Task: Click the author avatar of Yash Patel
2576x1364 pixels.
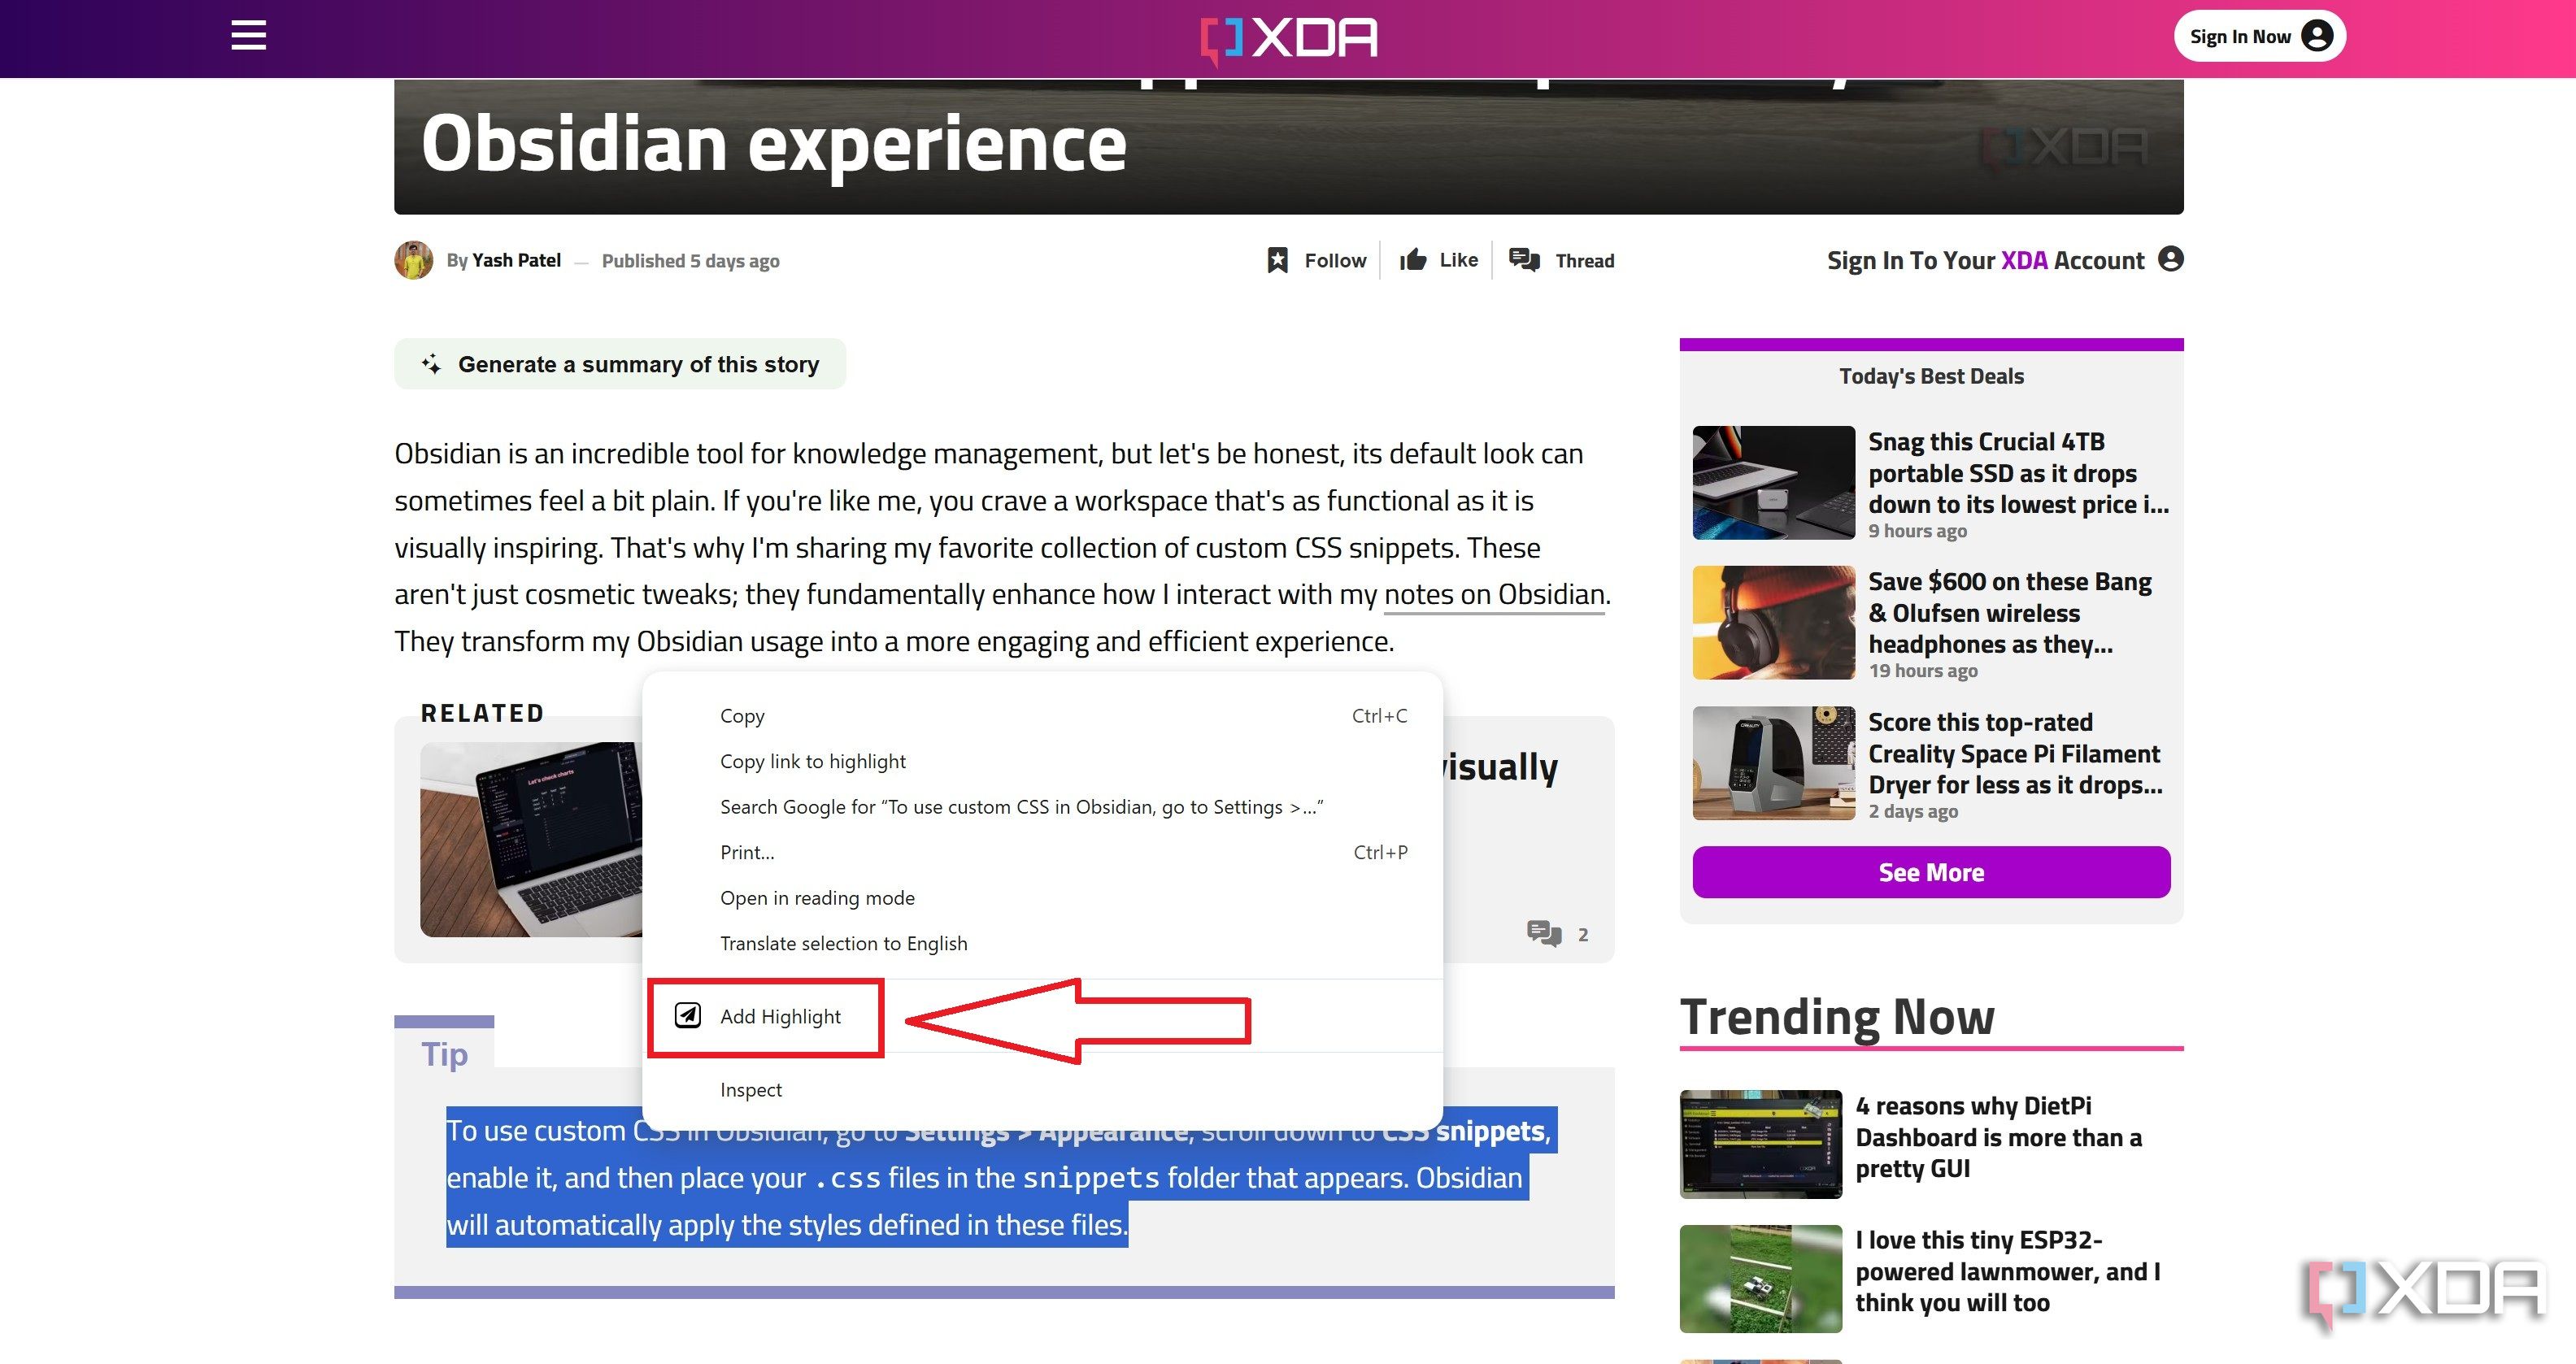Action: click(x=413, y=260)
